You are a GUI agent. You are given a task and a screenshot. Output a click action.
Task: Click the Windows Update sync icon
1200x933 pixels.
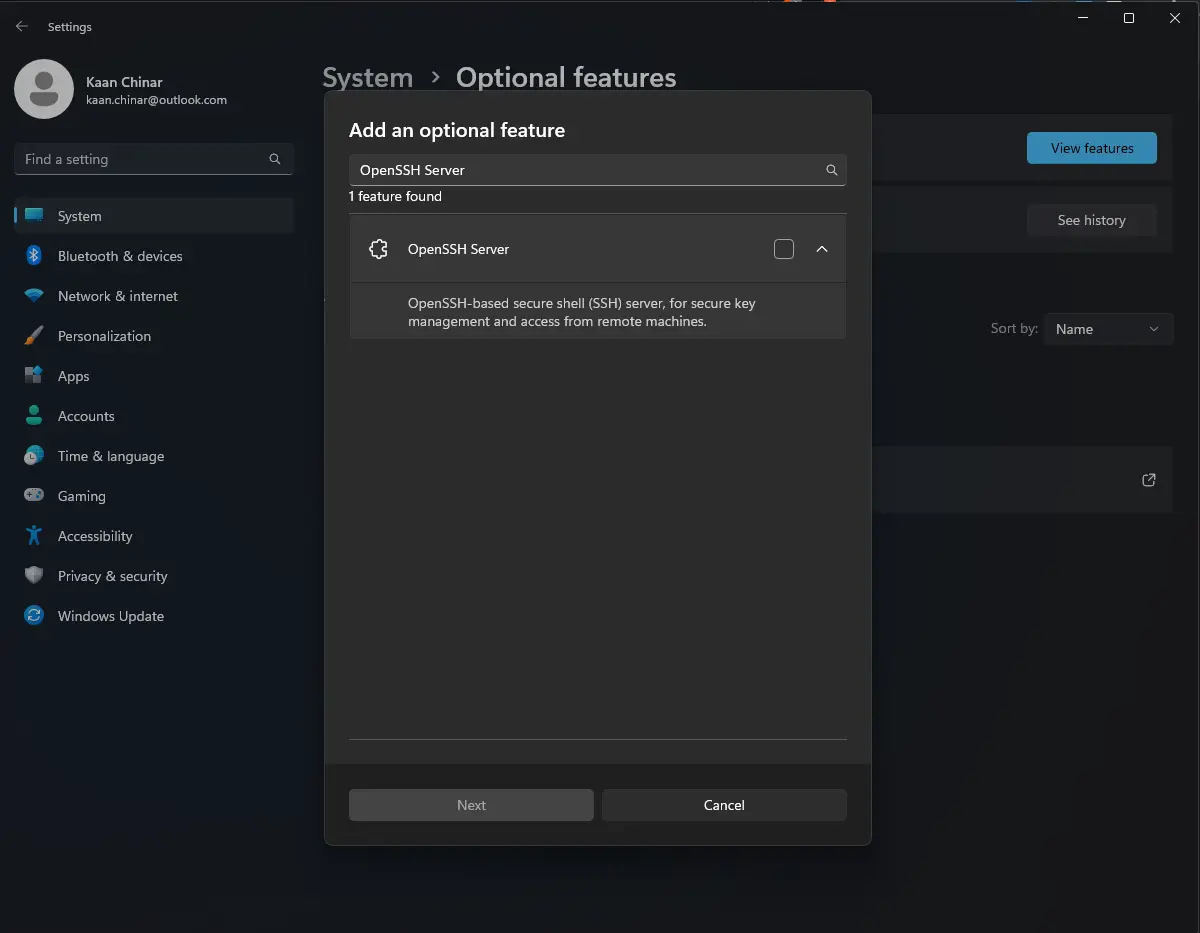(x=34, y=616)
